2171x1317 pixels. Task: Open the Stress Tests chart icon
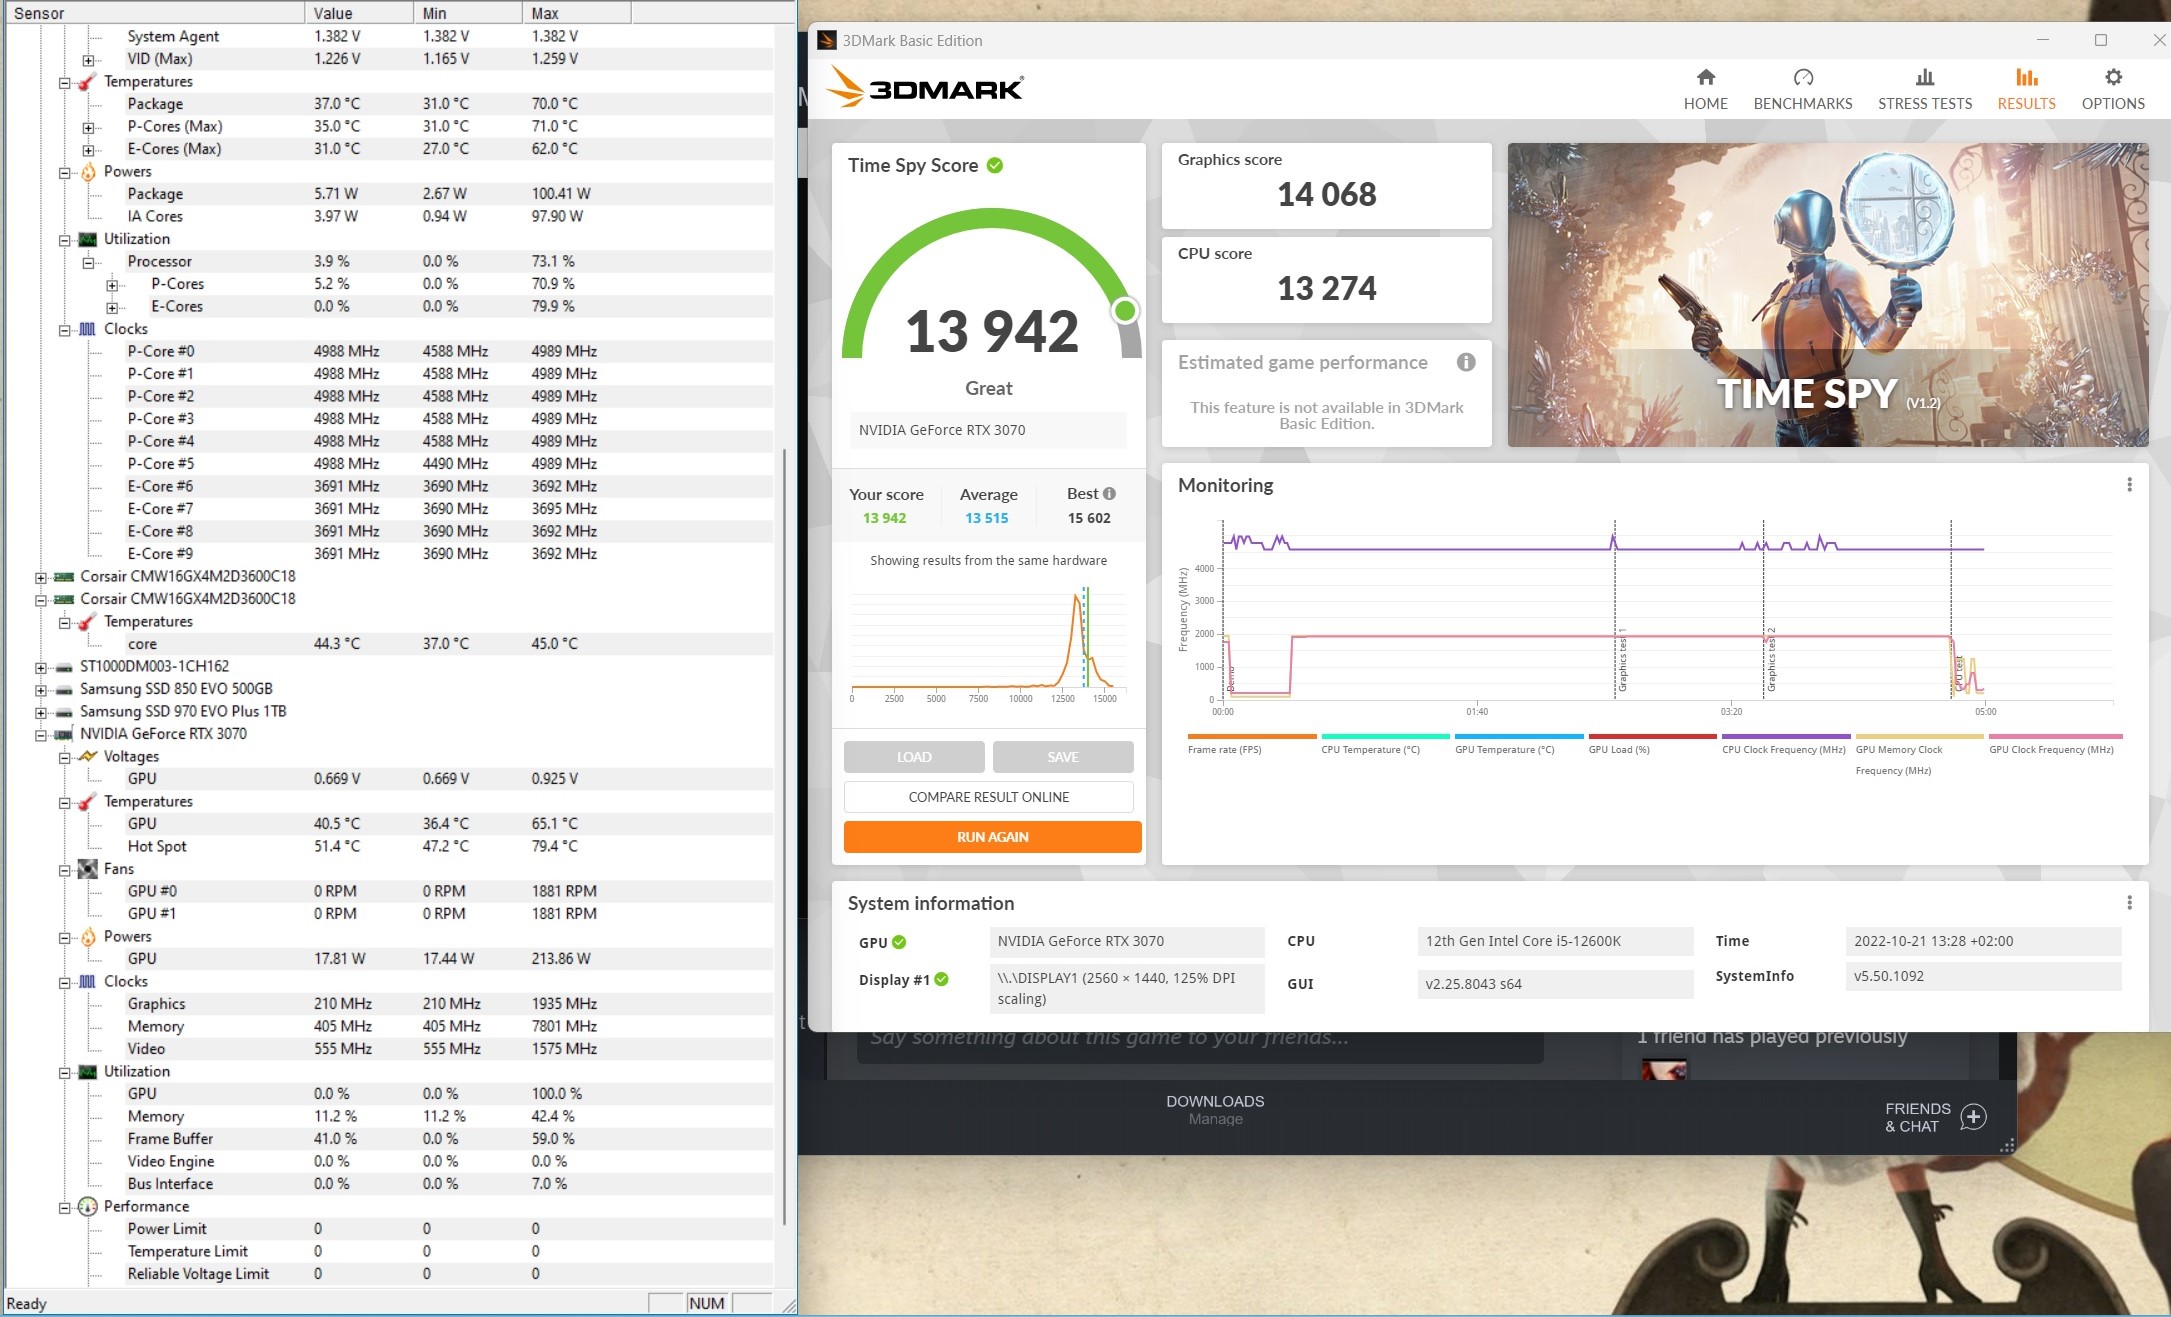1924,77
